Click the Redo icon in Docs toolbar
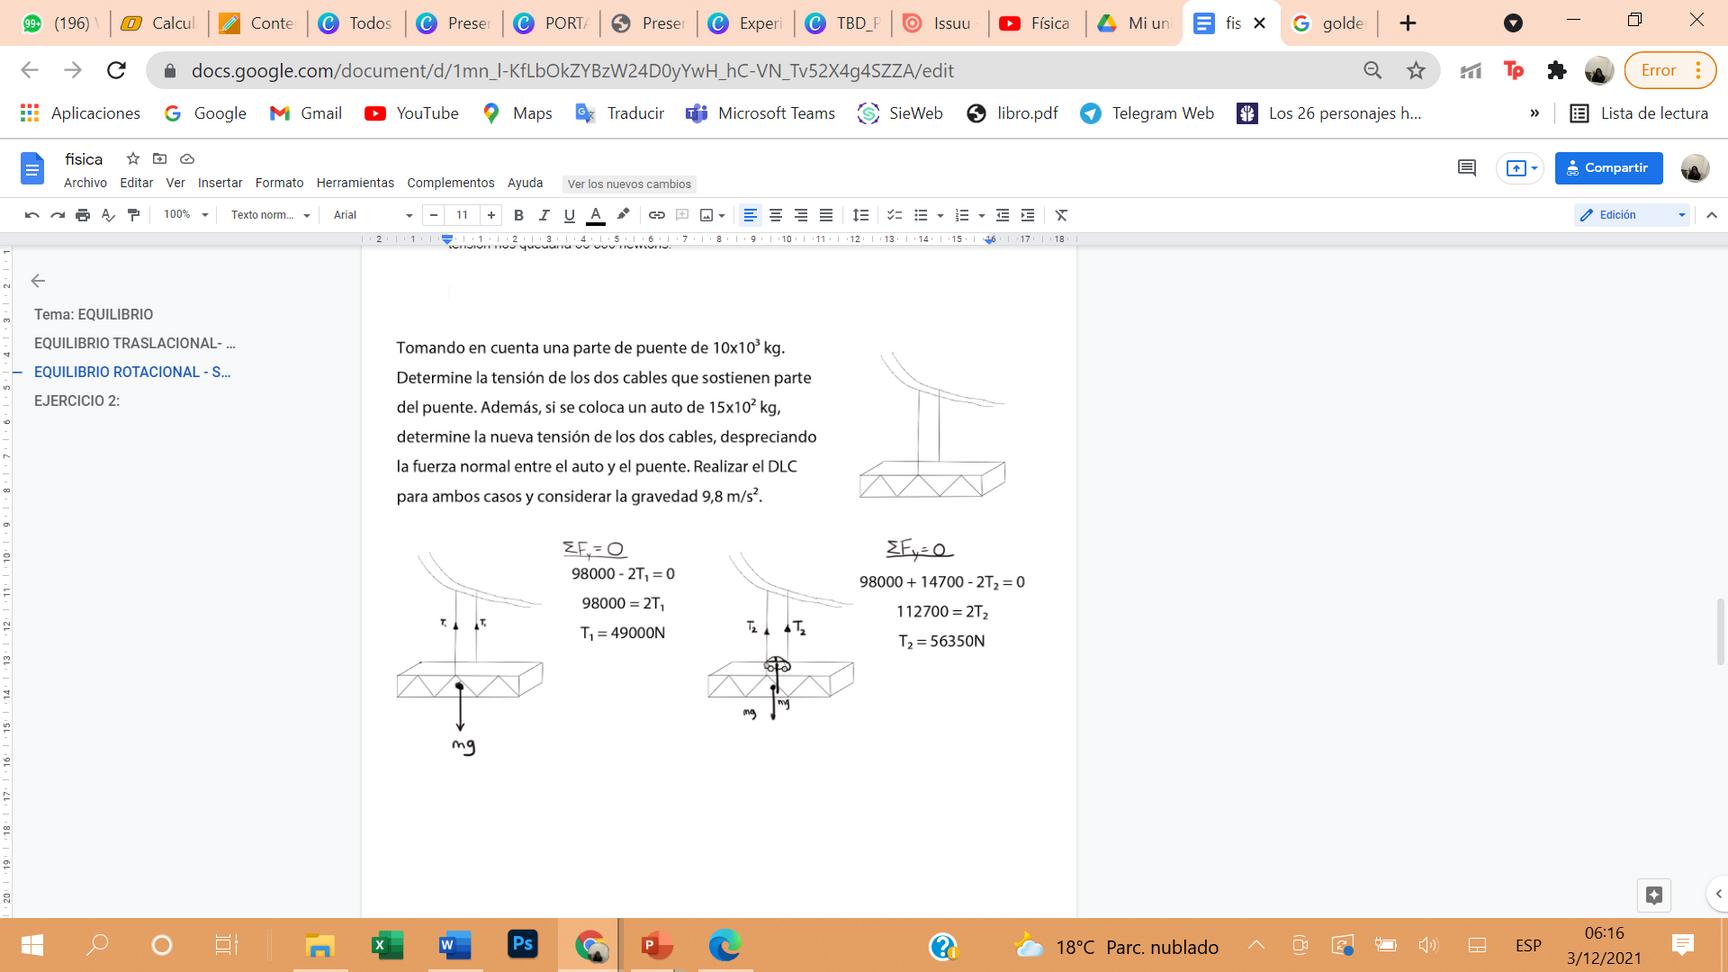The height and width of the screenshot is (972, 1728). [x=57, y=215]
